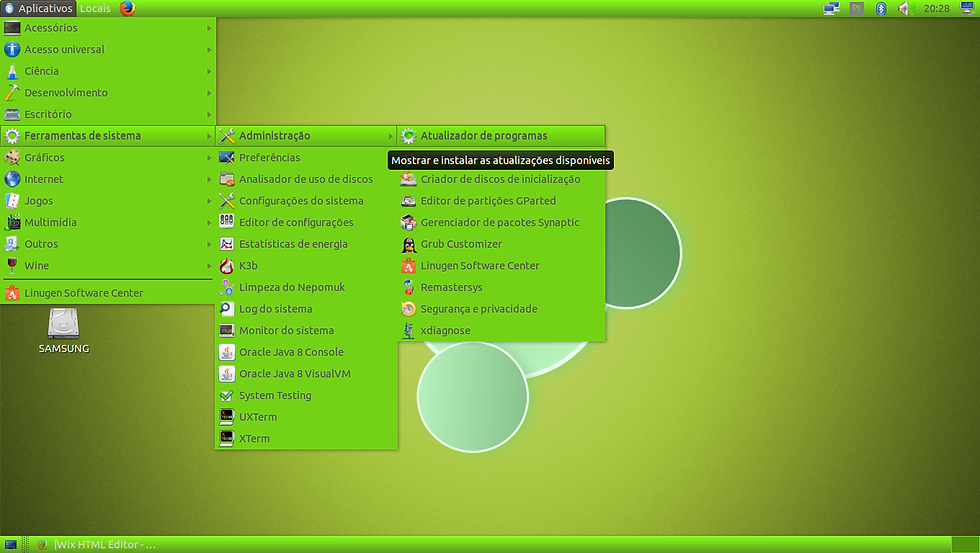The image size is (980, 553).
Task: Click the 20:28 clock in the panel
Action: point(936,8)
